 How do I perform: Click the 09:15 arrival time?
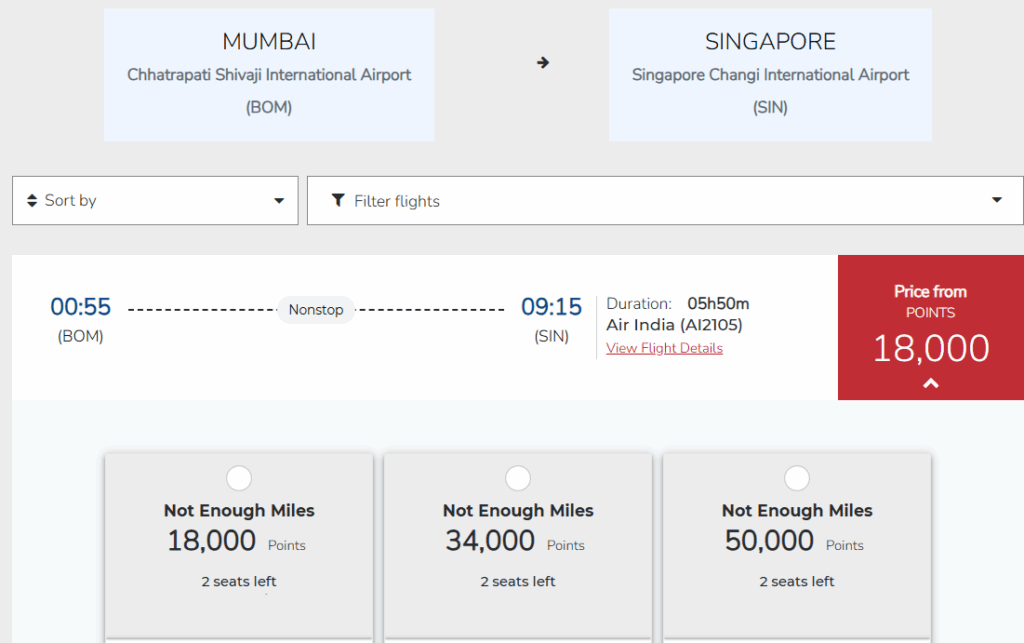(x=551, y=307)
